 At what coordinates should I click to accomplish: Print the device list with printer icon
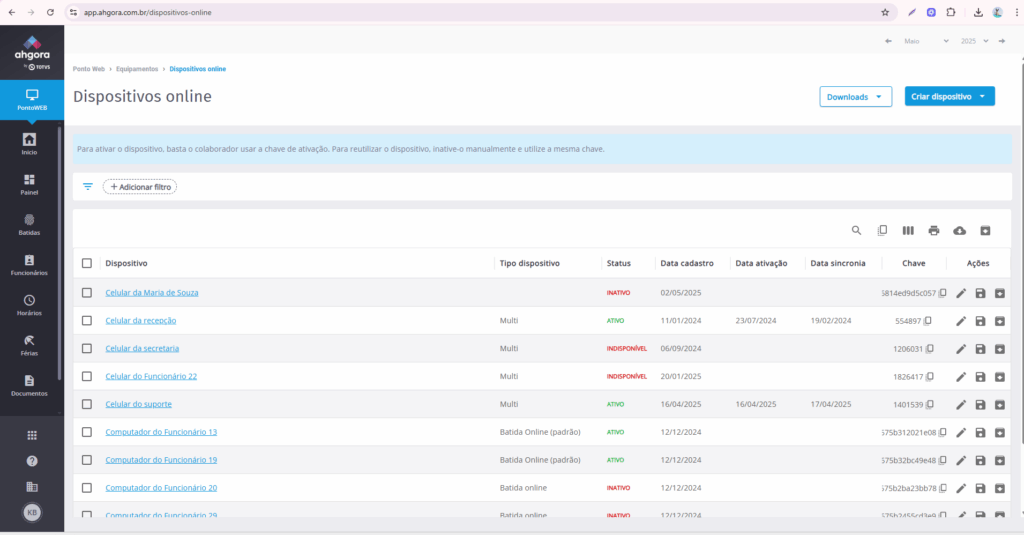point(934,230)
